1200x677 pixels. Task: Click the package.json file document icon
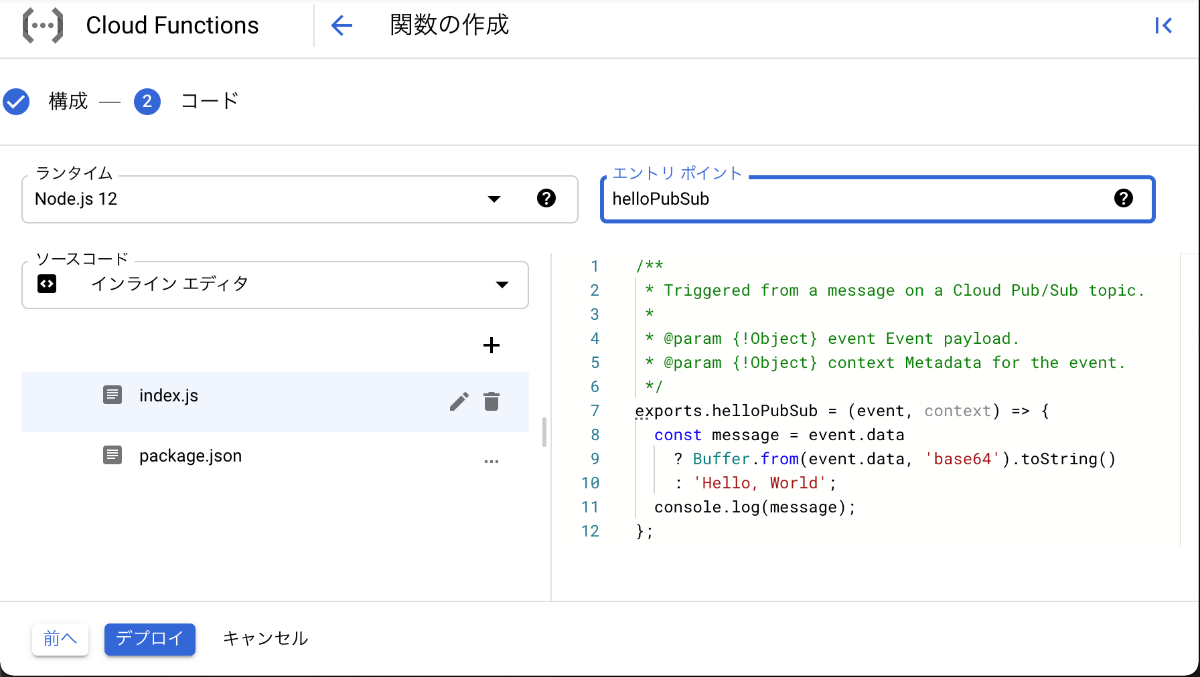[x=113, y=455]
